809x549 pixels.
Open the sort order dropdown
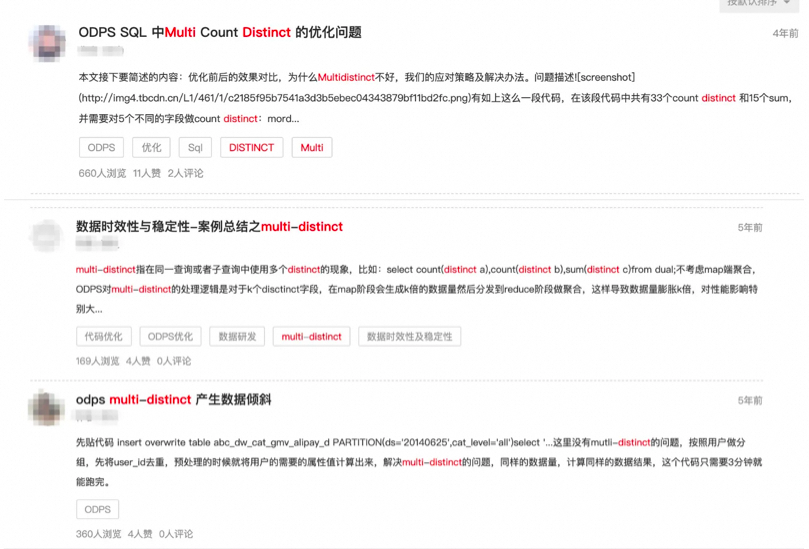pyautogui.click(x=759, y=4)
